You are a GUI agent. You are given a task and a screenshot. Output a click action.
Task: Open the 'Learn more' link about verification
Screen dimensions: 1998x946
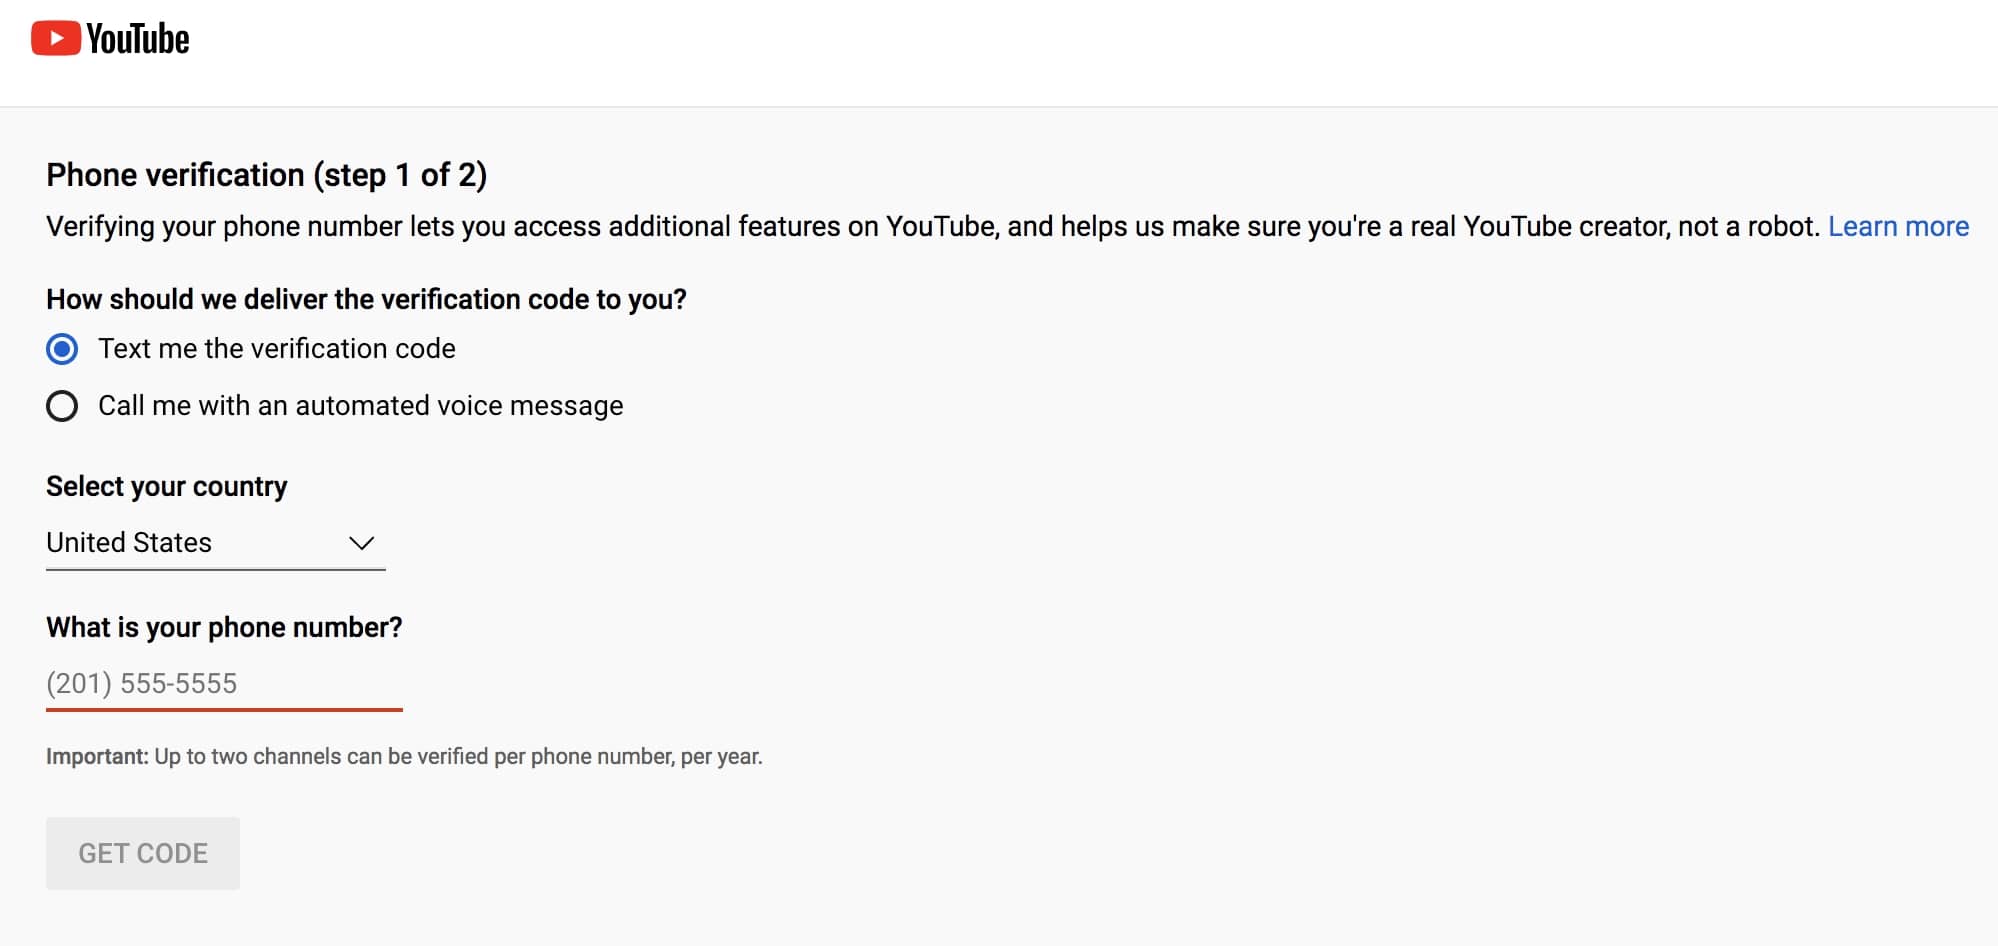pos(1897,226)
